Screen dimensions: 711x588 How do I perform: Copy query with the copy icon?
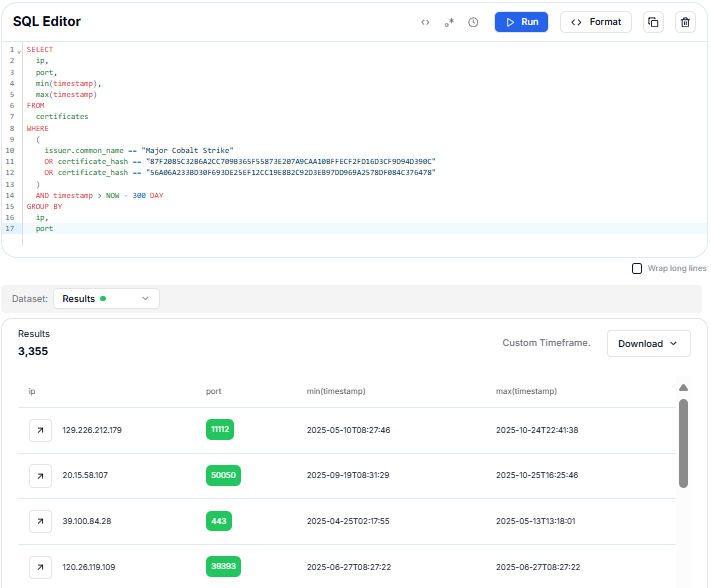click(653, 22)
